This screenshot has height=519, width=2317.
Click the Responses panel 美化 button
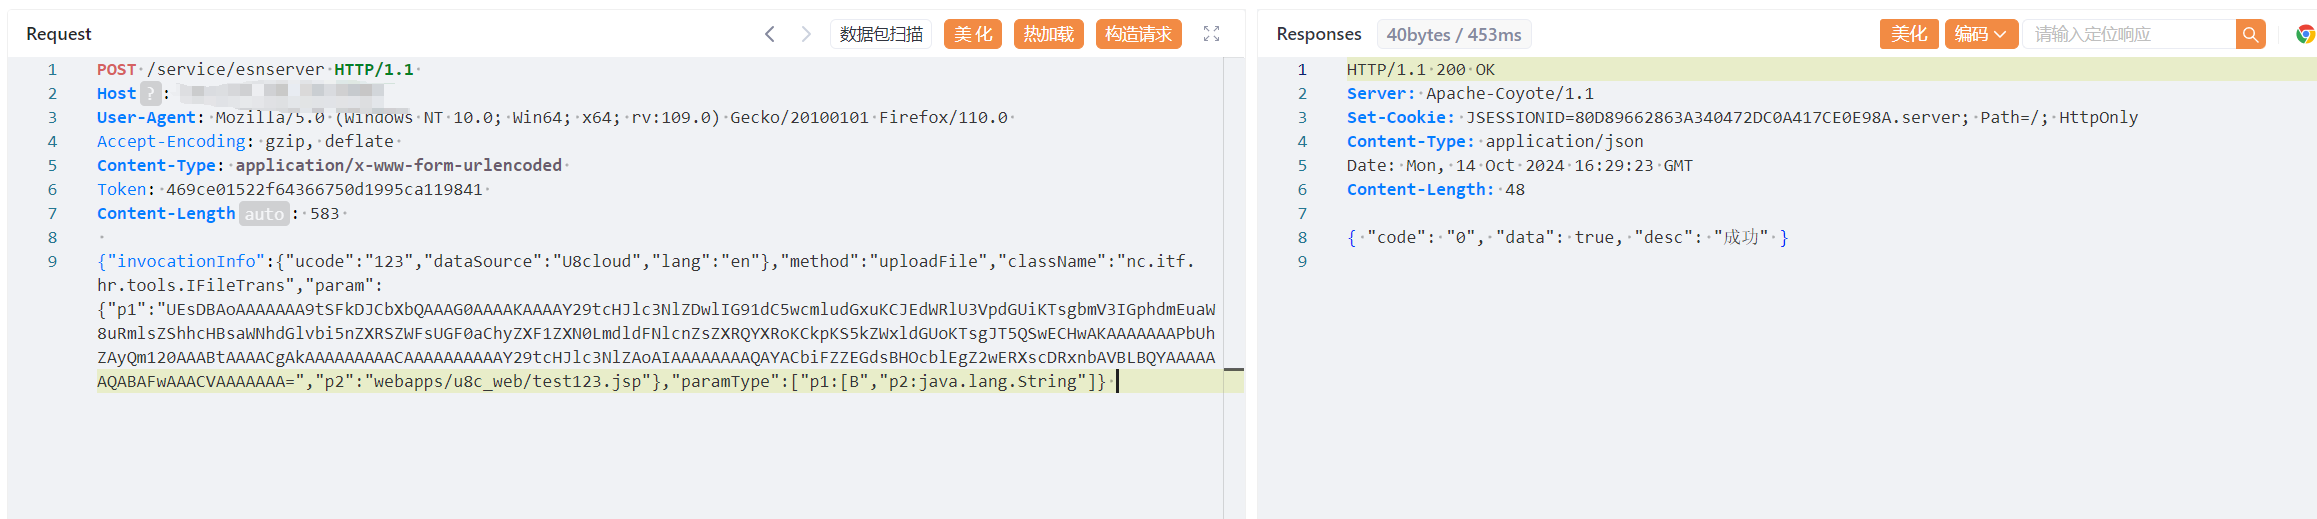1909,34
